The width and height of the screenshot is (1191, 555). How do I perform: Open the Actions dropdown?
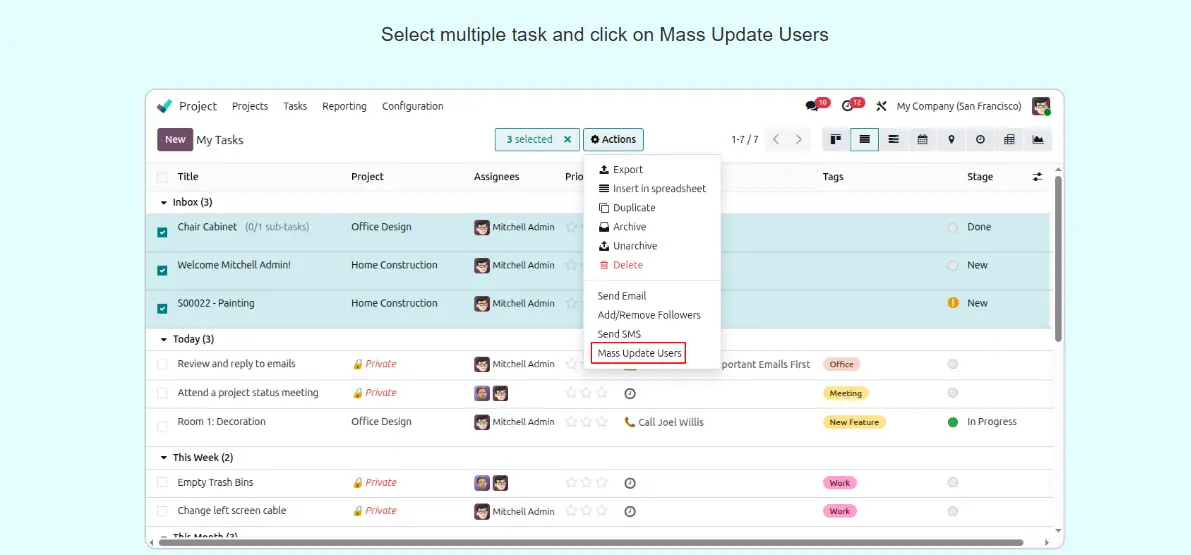tap(613, 140)
